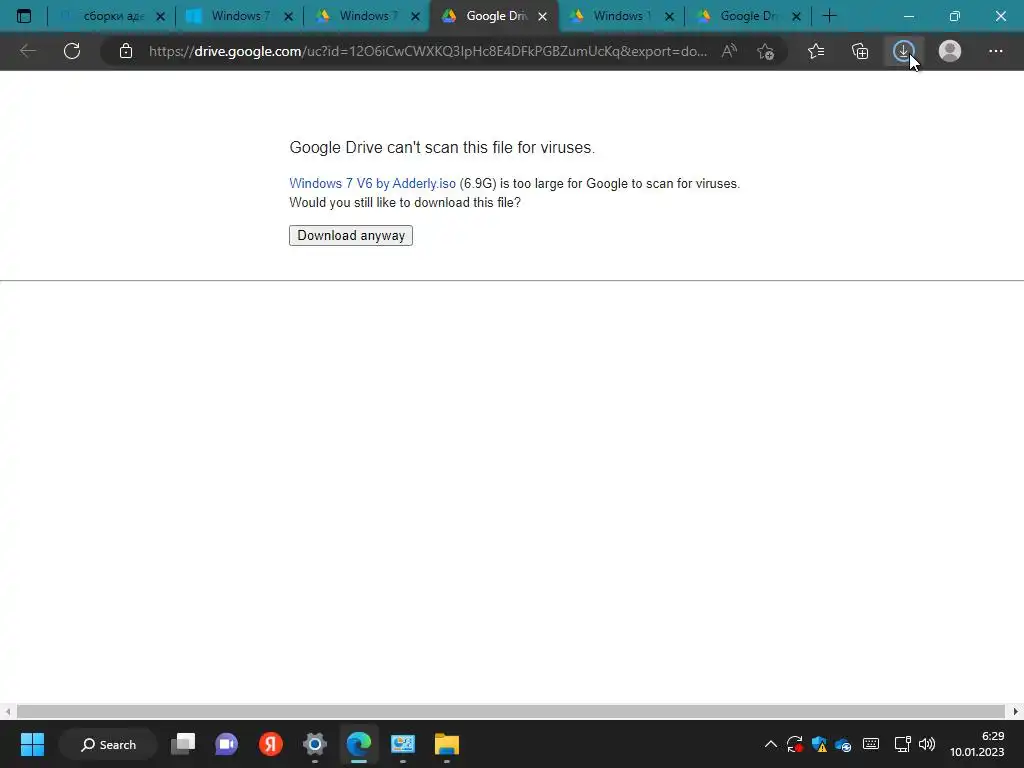Screen dimensions: 1024x768
Task: Open Settings and more menu
Action: pyautogui.click(x=995, y=51)
